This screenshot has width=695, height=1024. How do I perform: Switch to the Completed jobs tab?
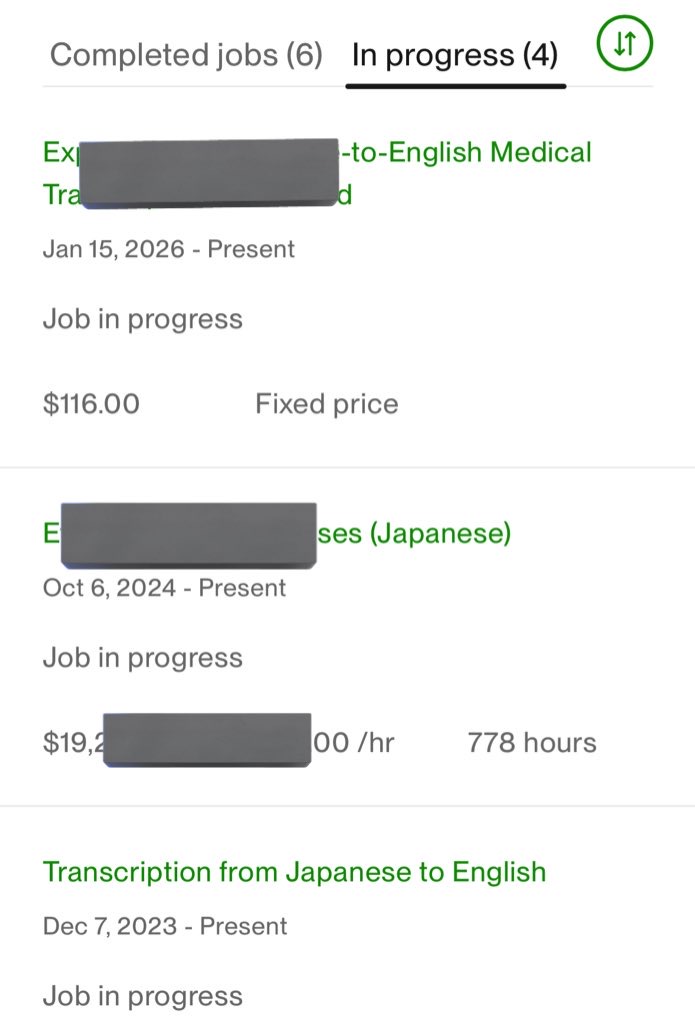186,54
